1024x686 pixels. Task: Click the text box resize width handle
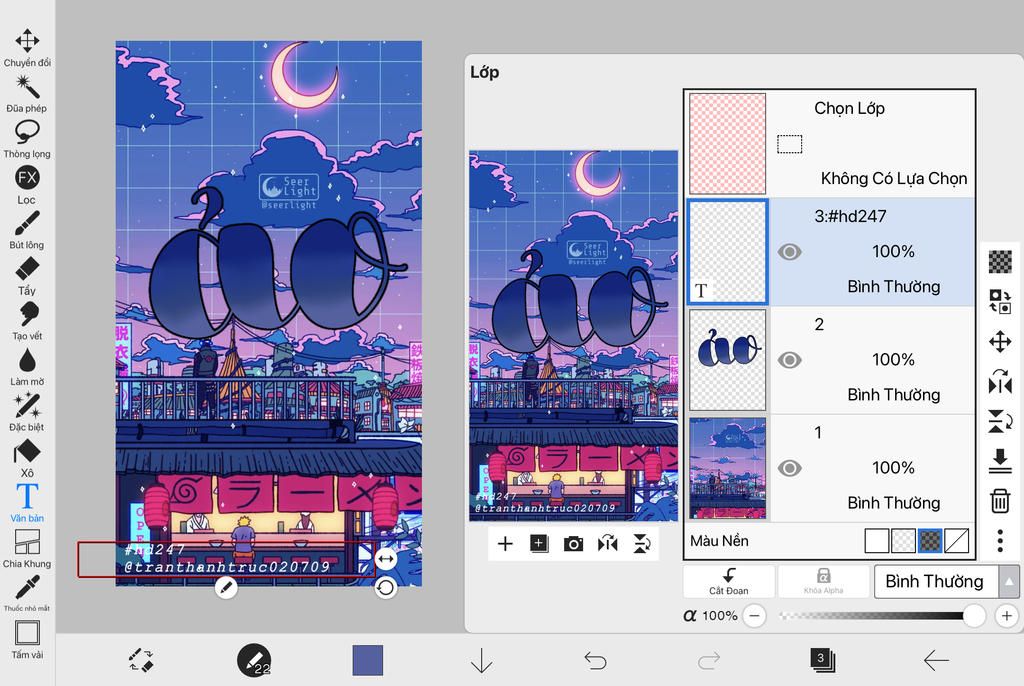tap(385, 559)
